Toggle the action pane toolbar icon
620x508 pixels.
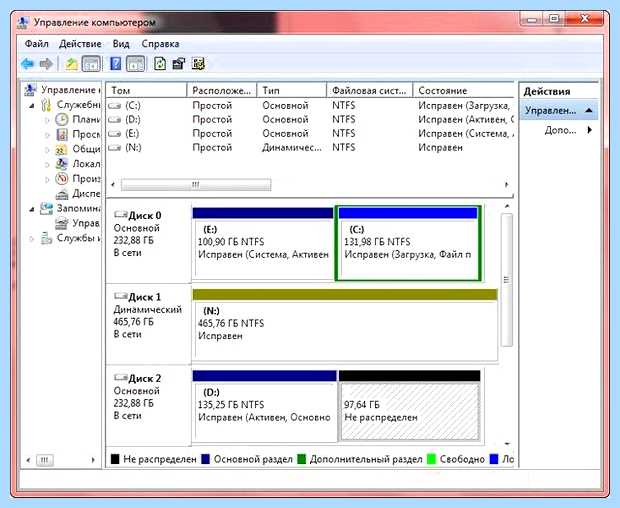click(x=136, y=64)
